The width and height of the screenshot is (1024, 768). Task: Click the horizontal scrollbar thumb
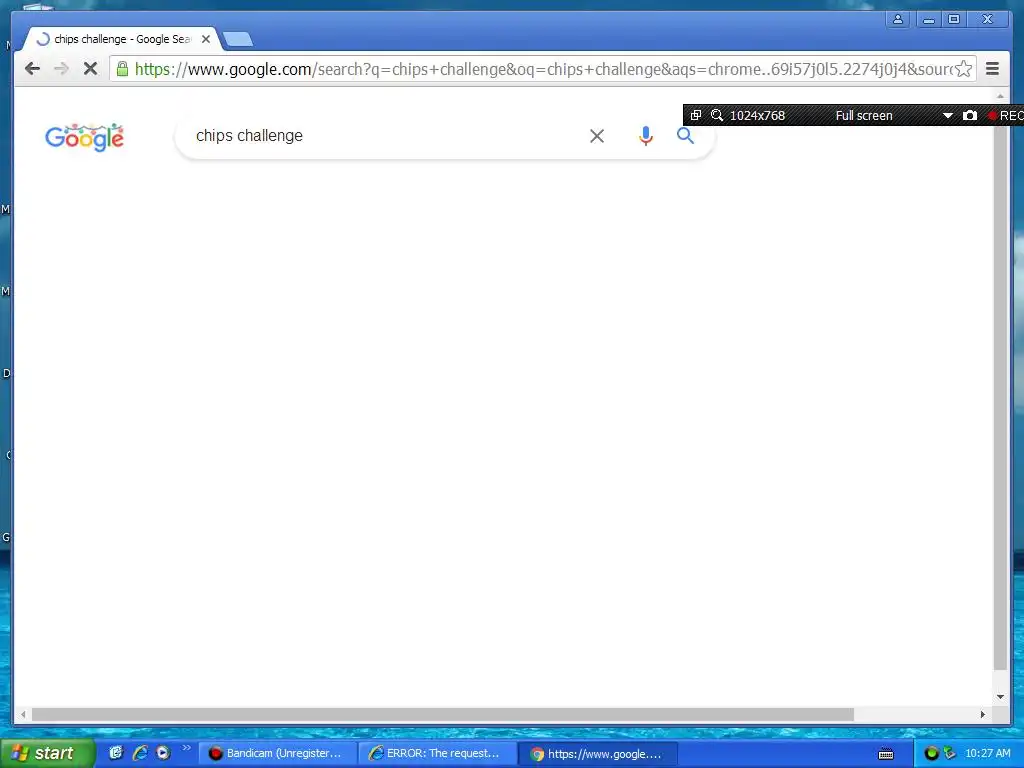[443, 714]
